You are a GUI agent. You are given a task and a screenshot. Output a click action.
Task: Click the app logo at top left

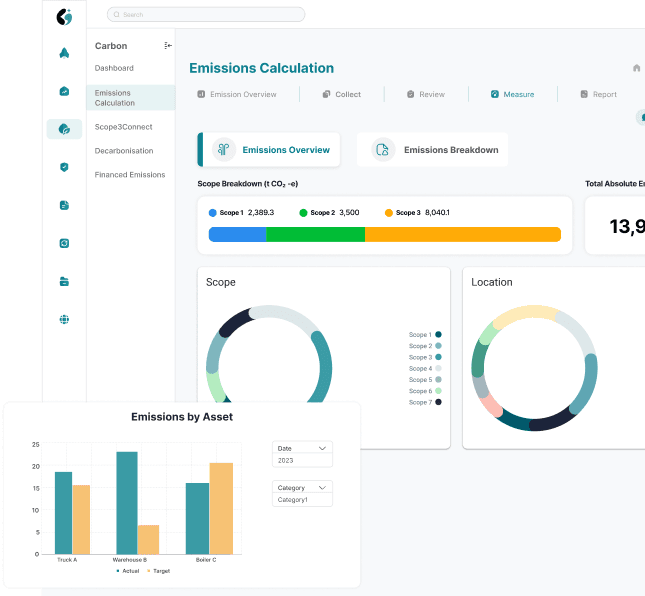64,16
